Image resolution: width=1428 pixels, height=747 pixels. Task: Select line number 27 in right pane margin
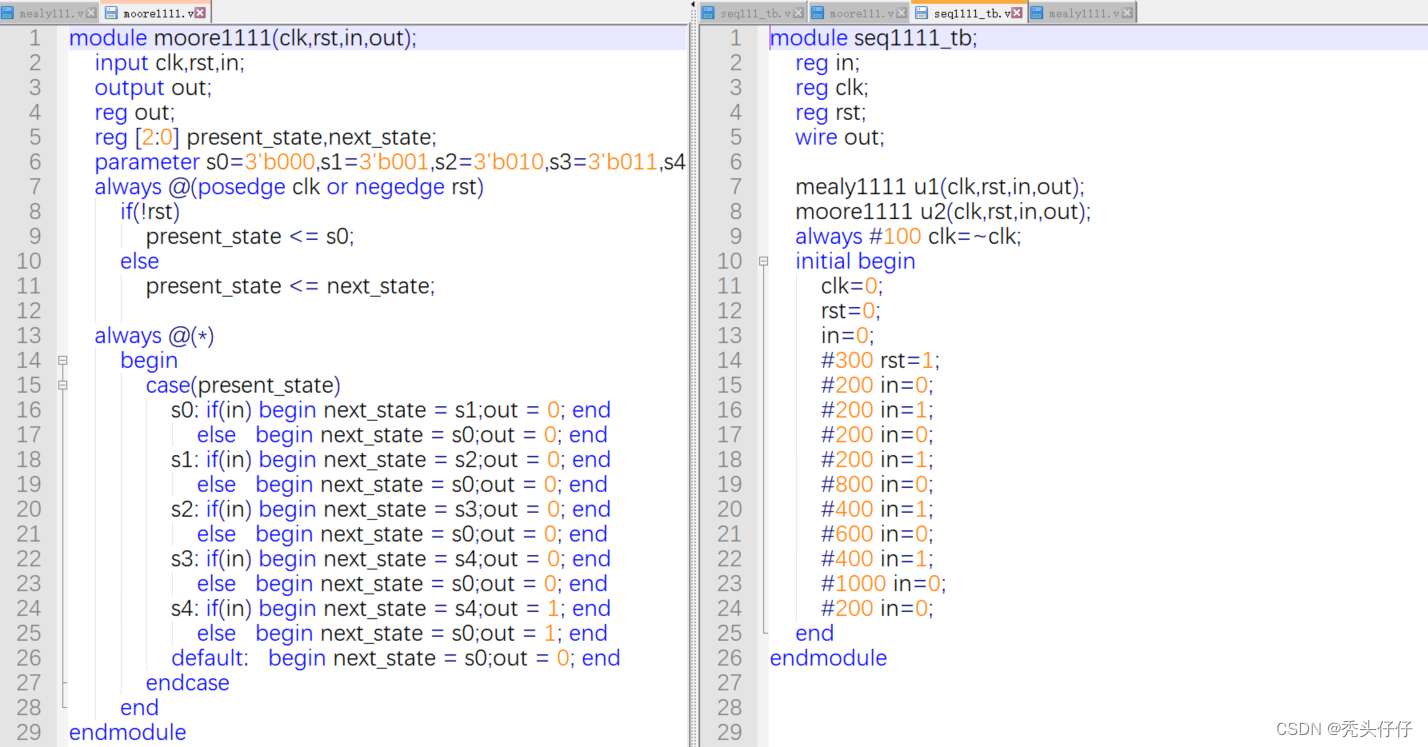pos(730,683)
